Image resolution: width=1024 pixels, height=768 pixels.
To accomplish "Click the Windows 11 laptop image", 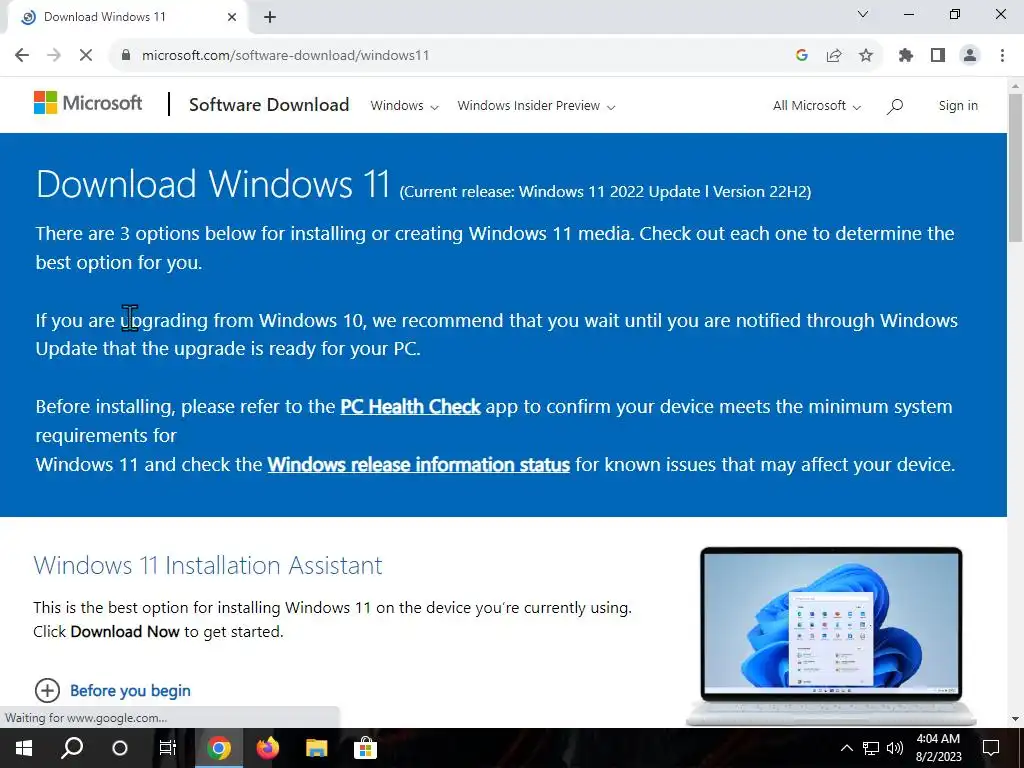I will click(831, 635).
